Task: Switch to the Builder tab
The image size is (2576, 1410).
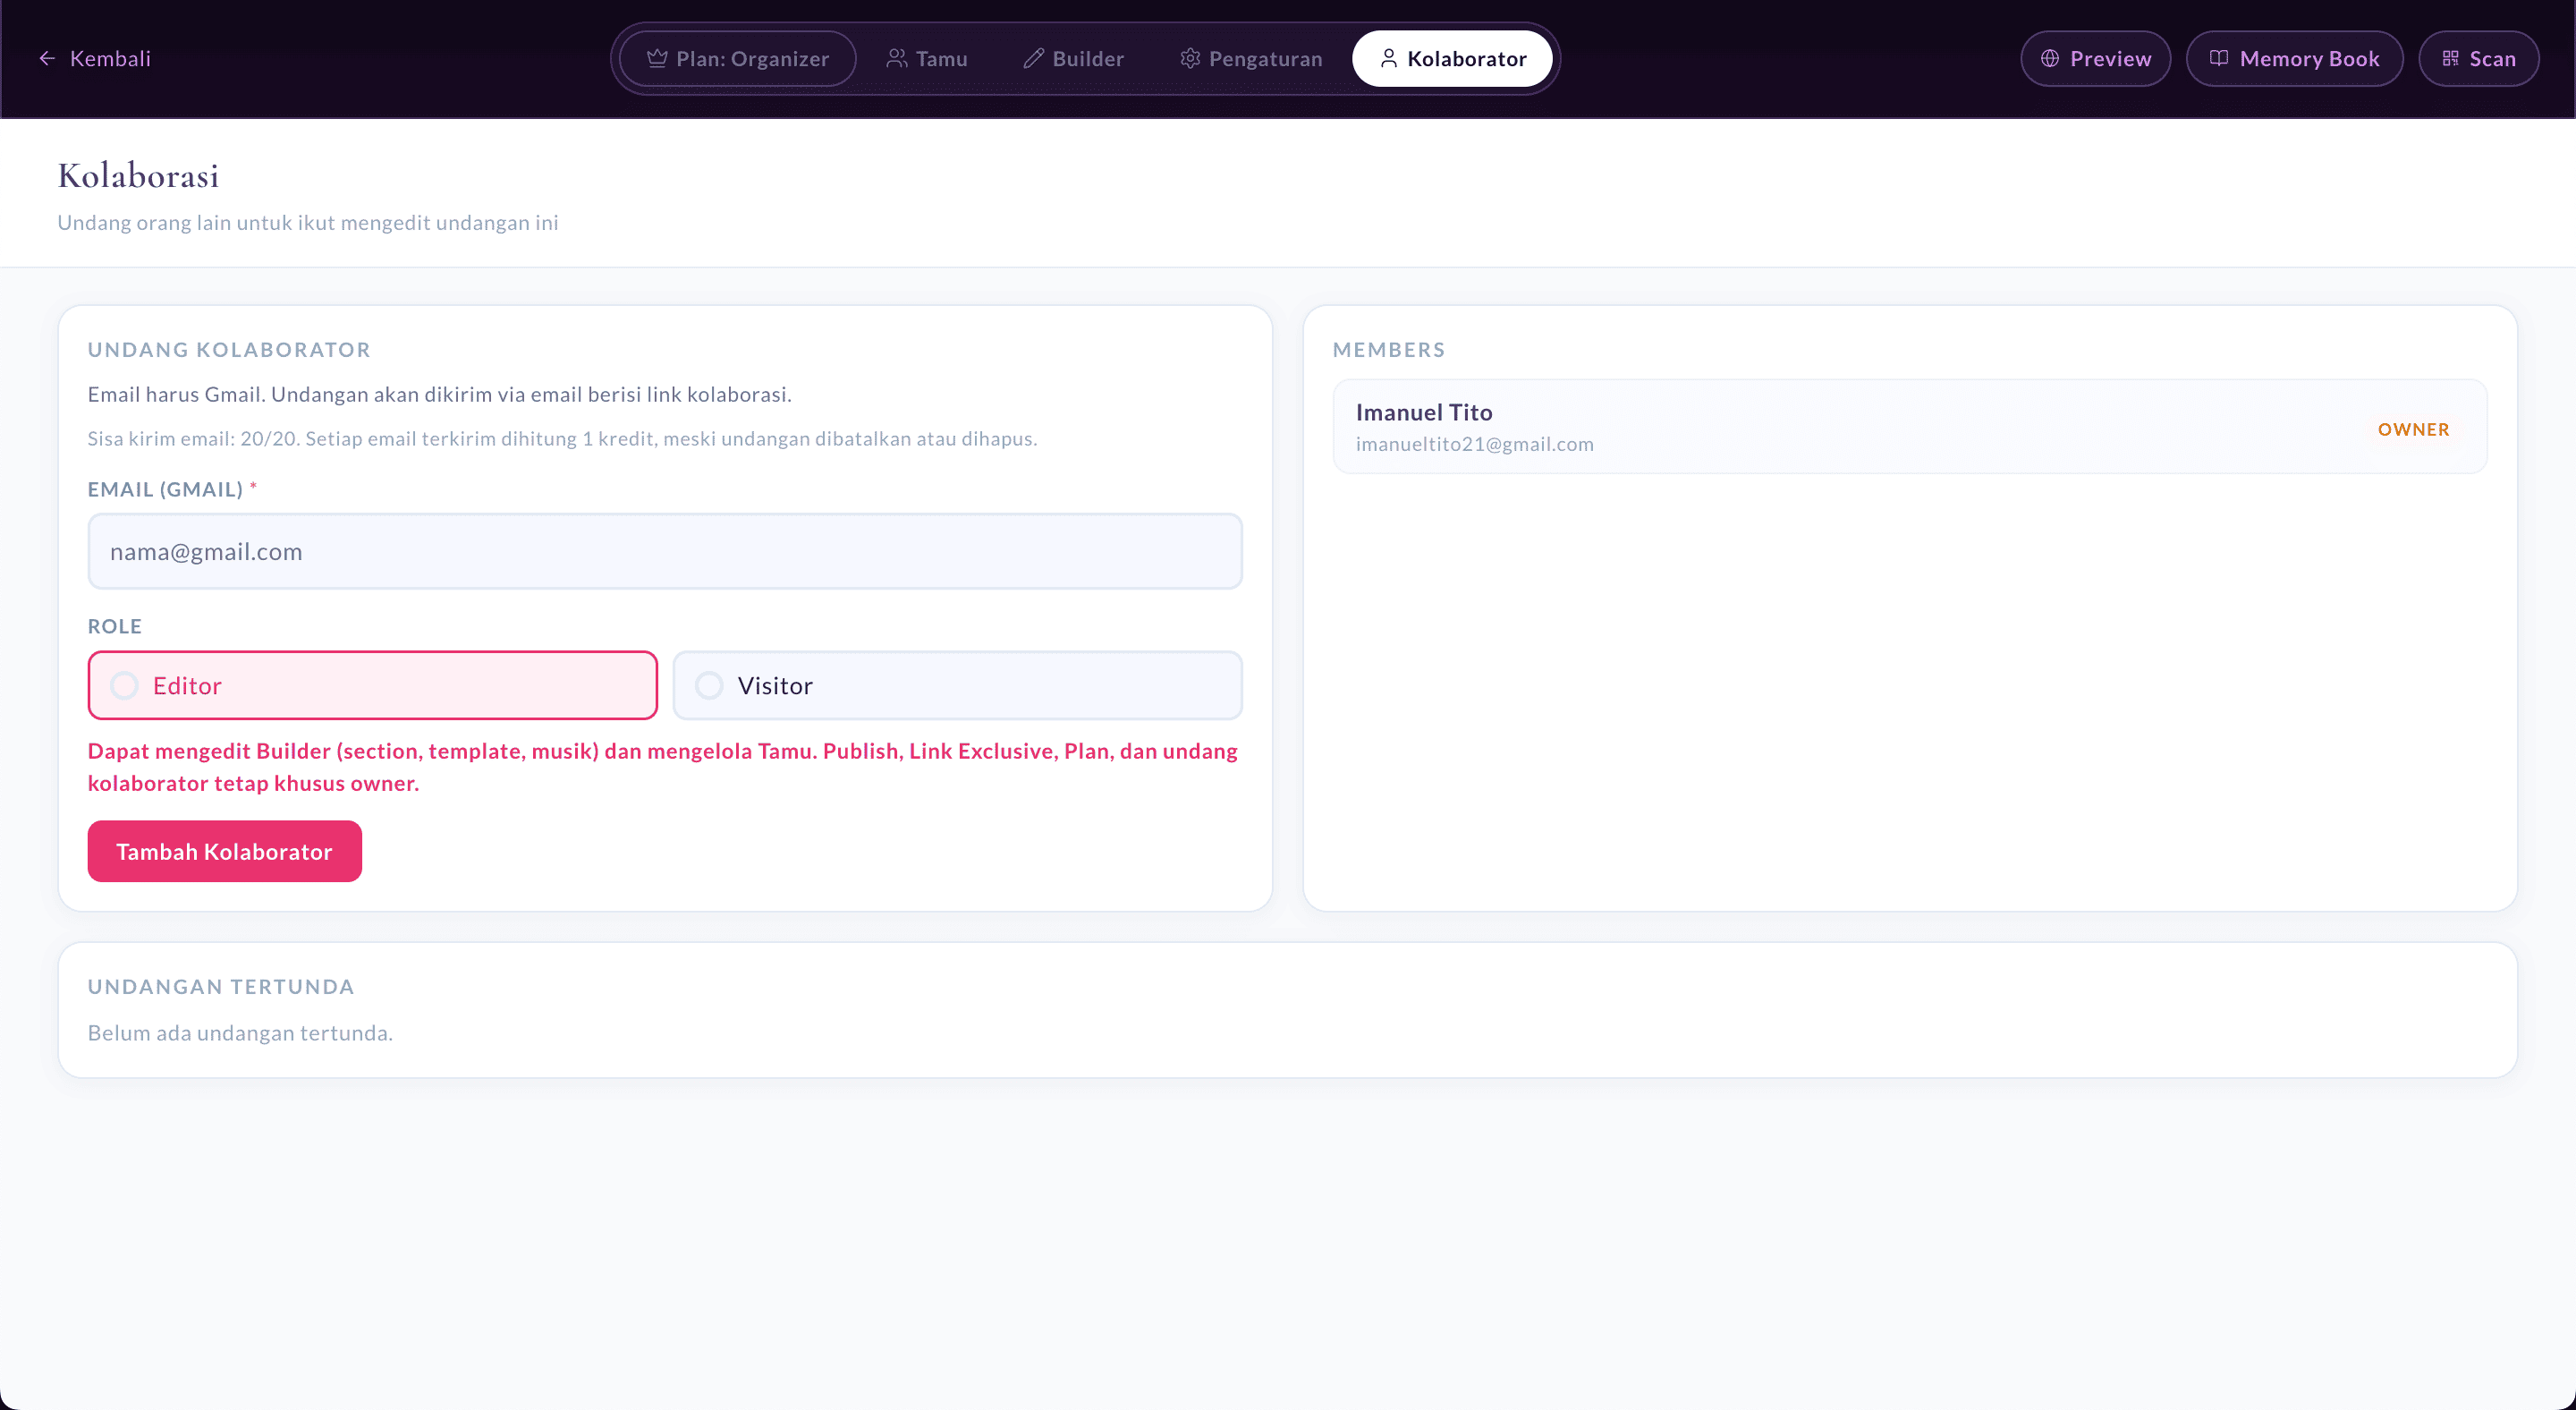Action: 1074,59
